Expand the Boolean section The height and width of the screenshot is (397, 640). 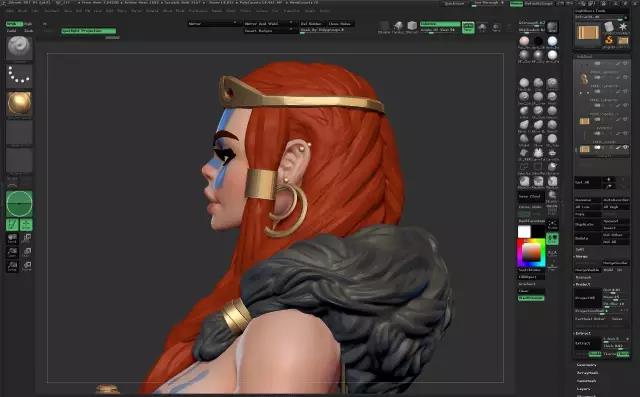(583, 277)
